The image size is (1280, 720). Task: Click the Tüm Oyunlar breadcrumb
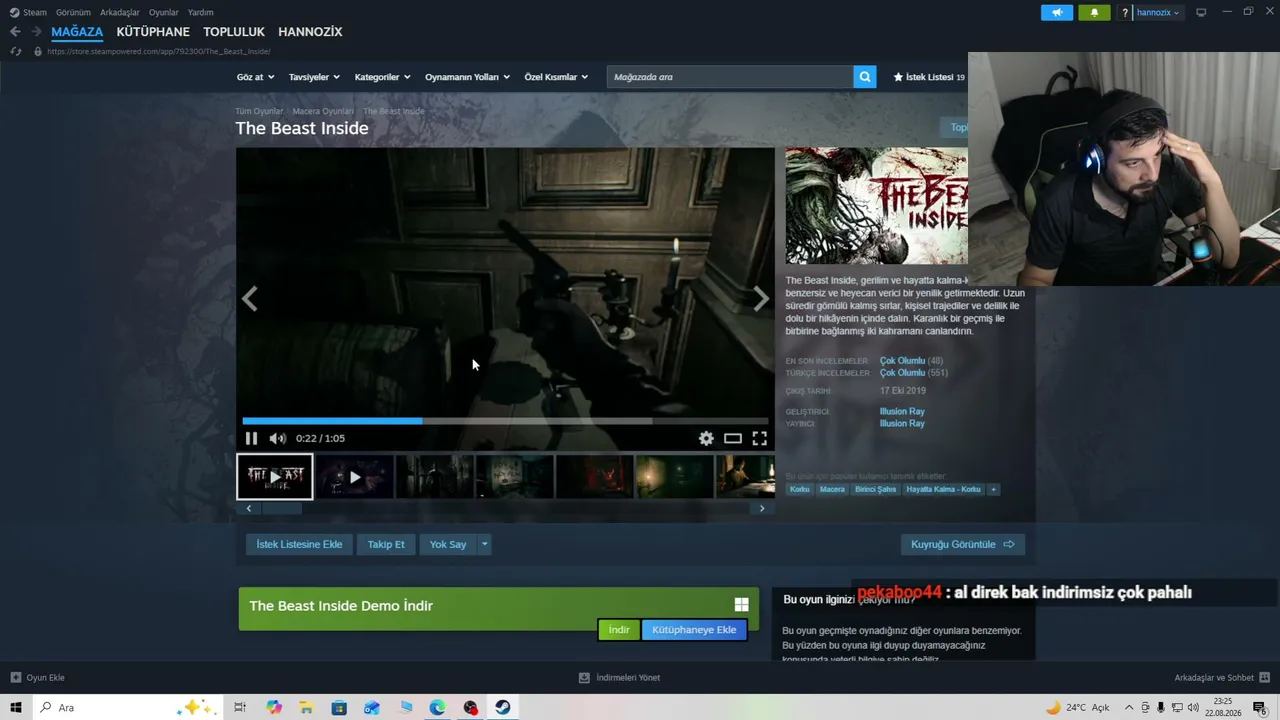coord(259,111)
